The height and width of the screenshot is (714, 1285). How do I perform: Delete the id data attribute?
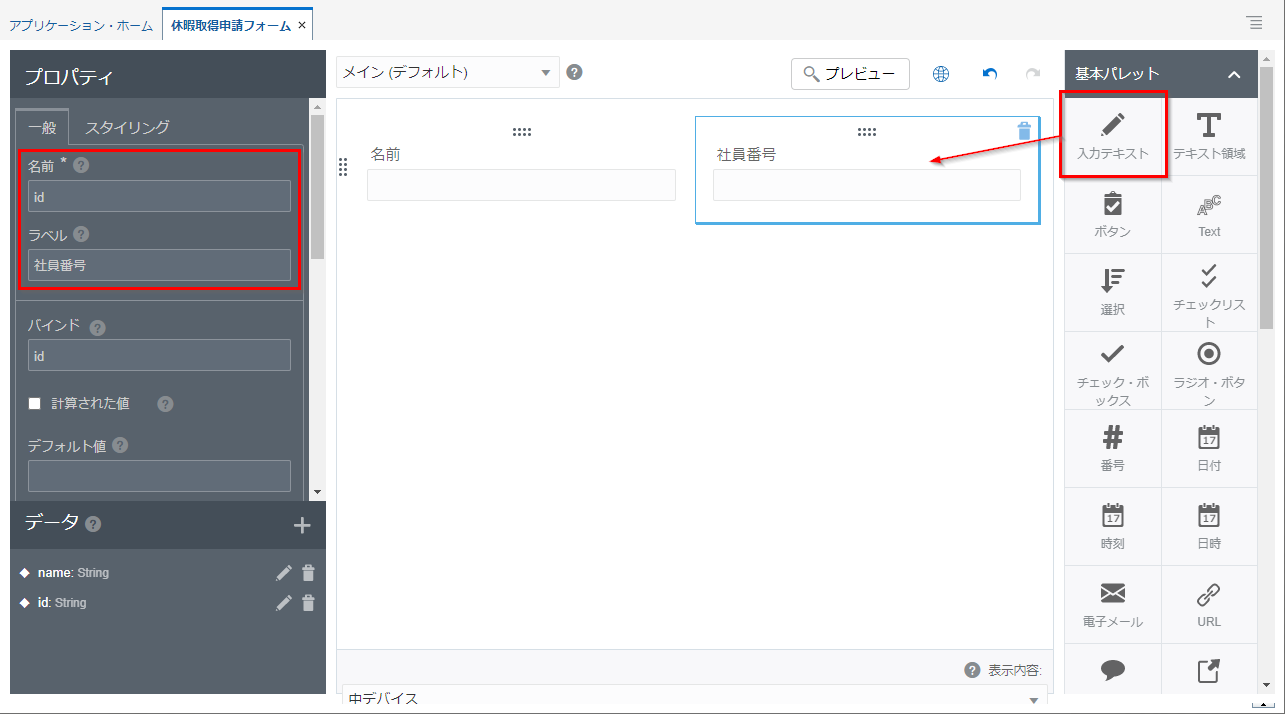tap(308, 603)
